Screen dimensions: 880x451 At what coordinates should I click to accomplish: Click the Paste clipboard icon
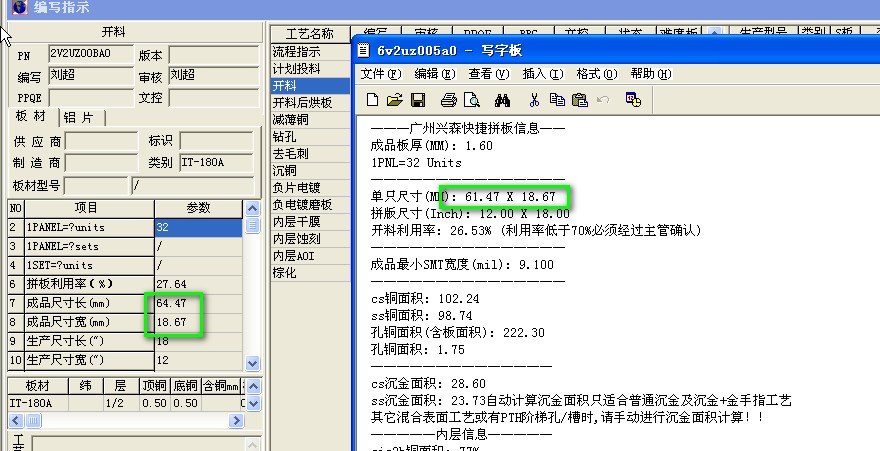(580, 100)
